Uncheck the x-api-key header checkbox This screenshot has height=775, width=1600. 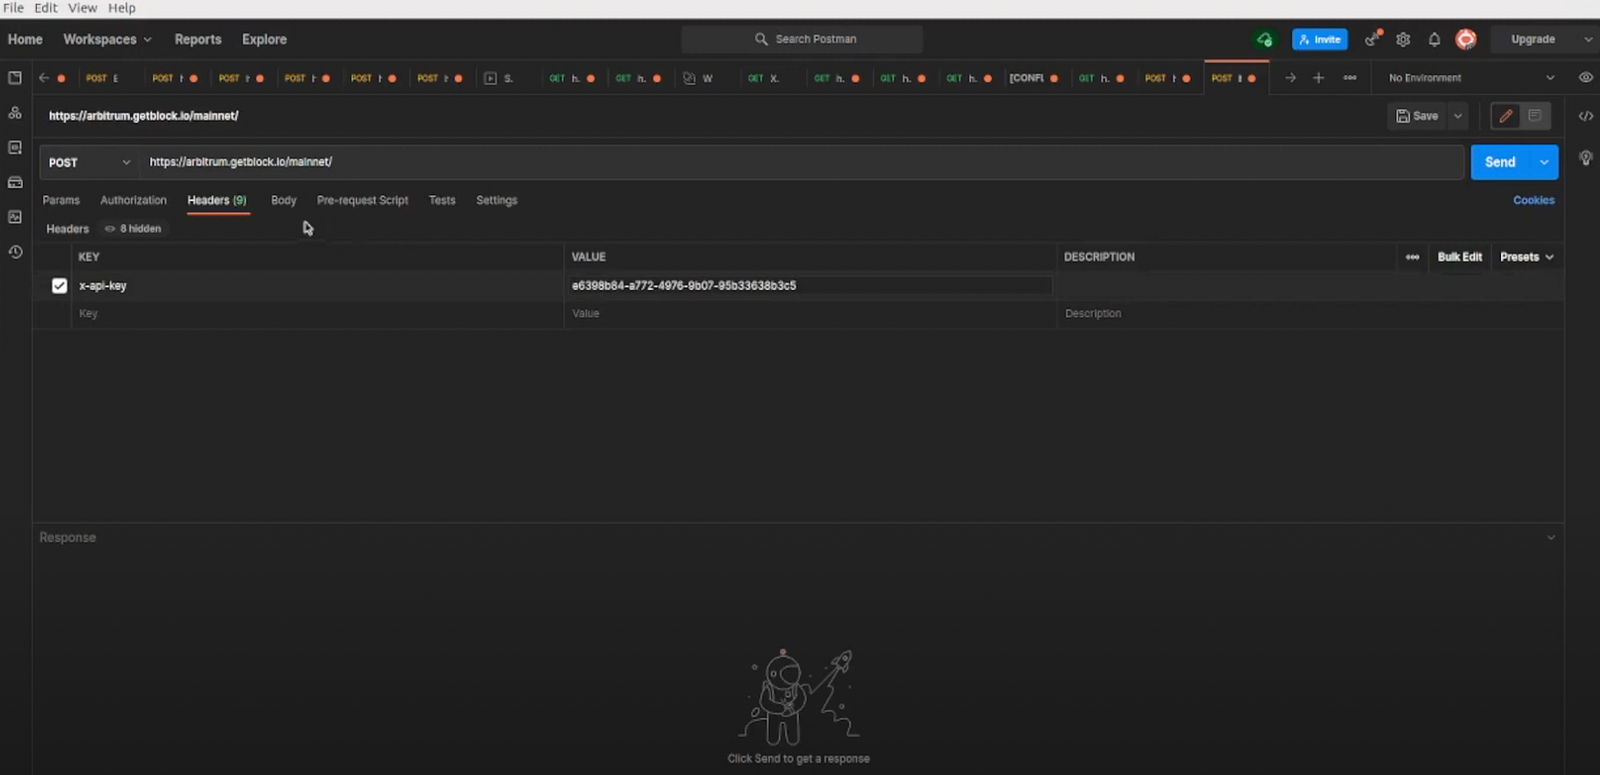point(59,286)
